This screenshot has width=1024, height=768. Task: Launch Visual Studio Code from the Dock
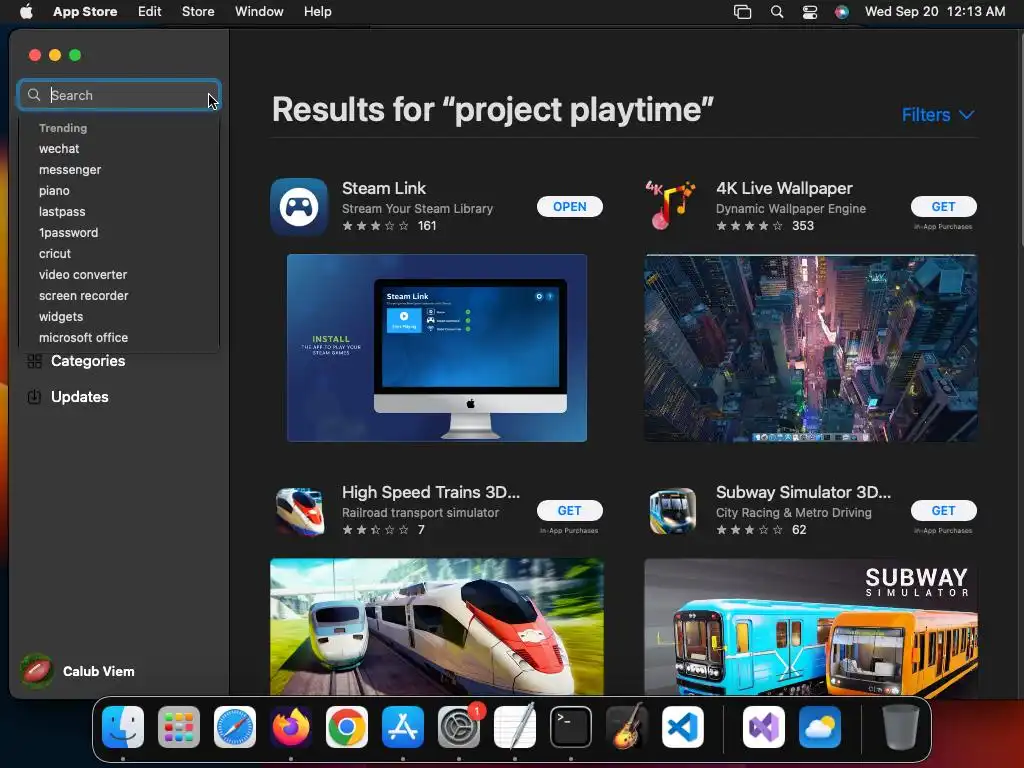pyautogui.click(x=683, y=727)
